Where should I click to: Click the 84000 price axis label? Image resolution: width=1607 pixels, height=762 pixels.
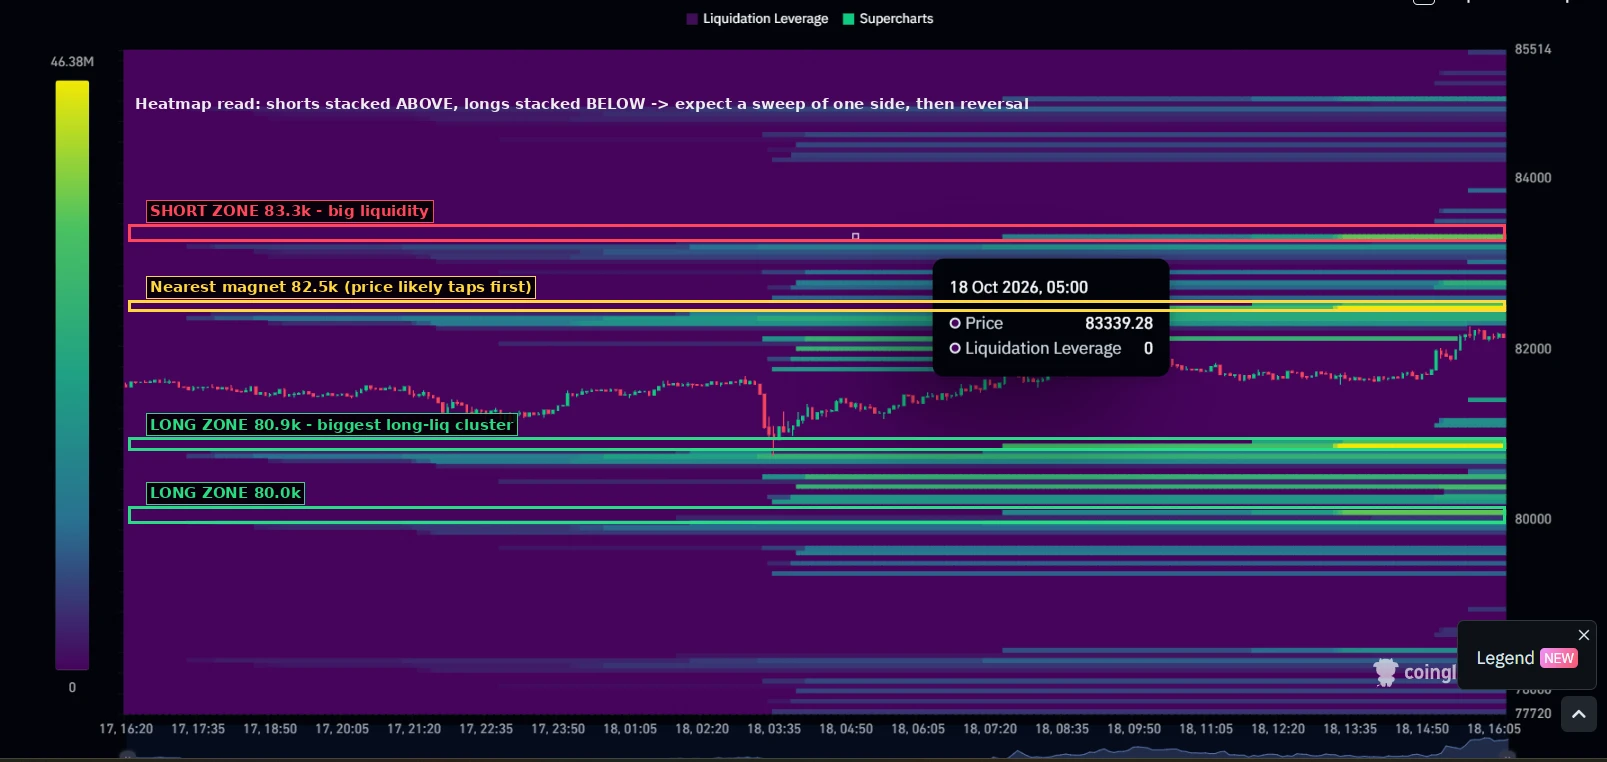point(1533,178)
